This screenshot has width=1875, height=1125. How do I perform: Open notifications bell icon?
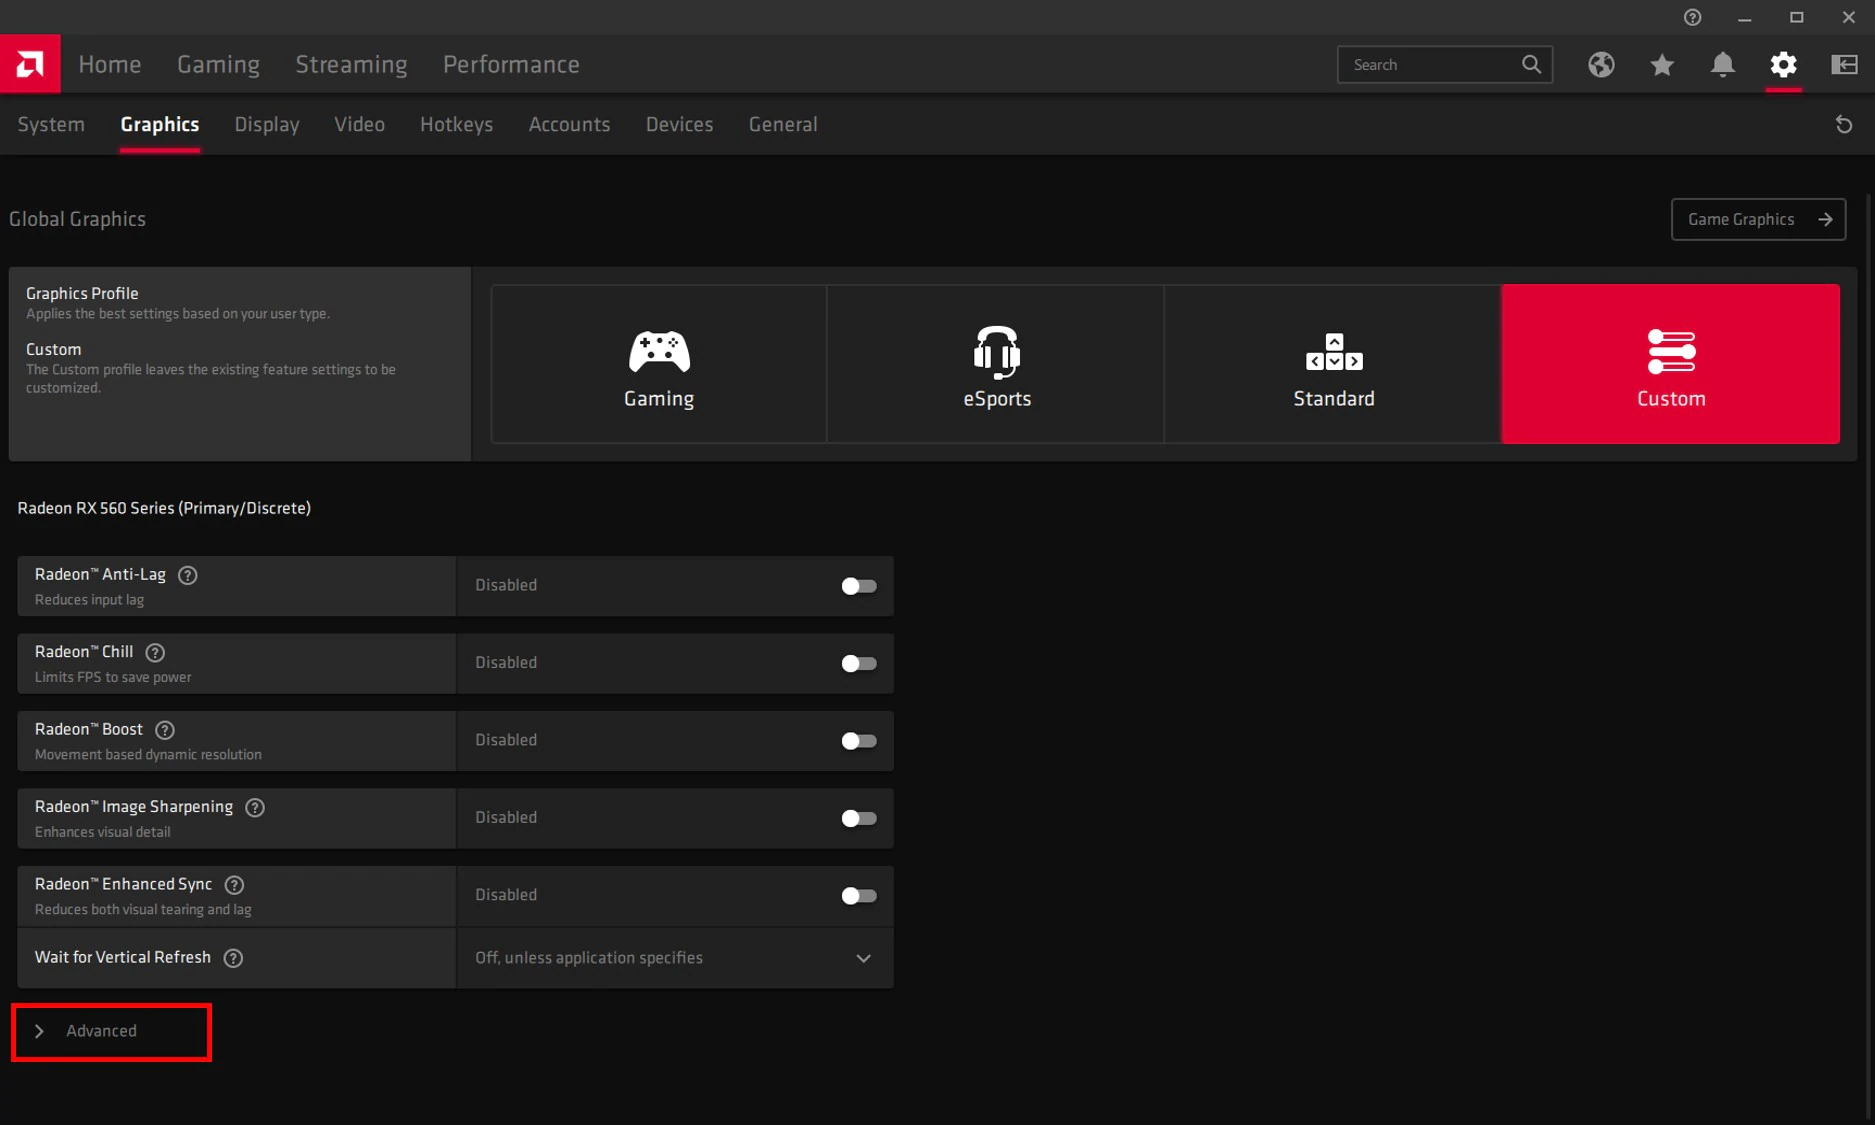coord(1722,65)
